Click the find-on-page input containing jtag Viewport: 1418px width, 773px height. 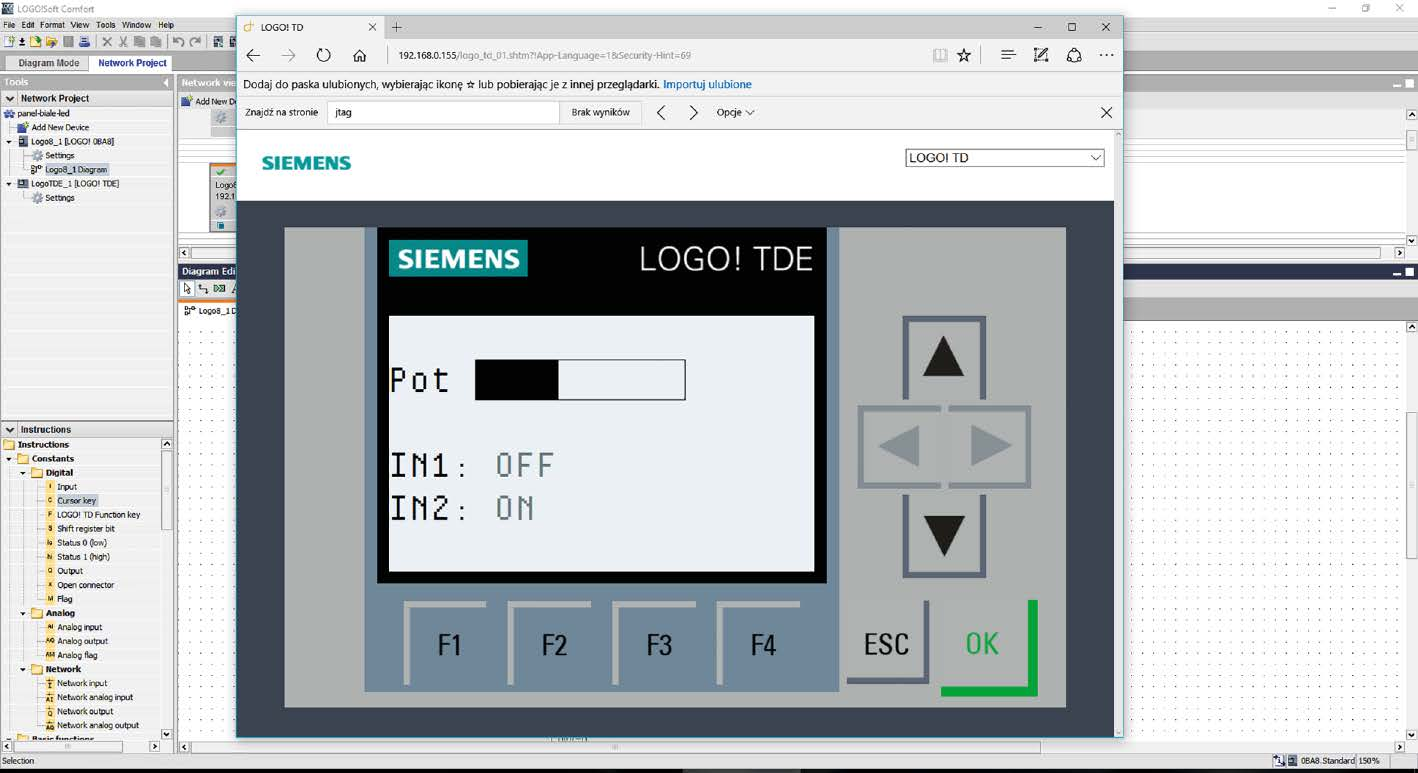coord(443,112)
